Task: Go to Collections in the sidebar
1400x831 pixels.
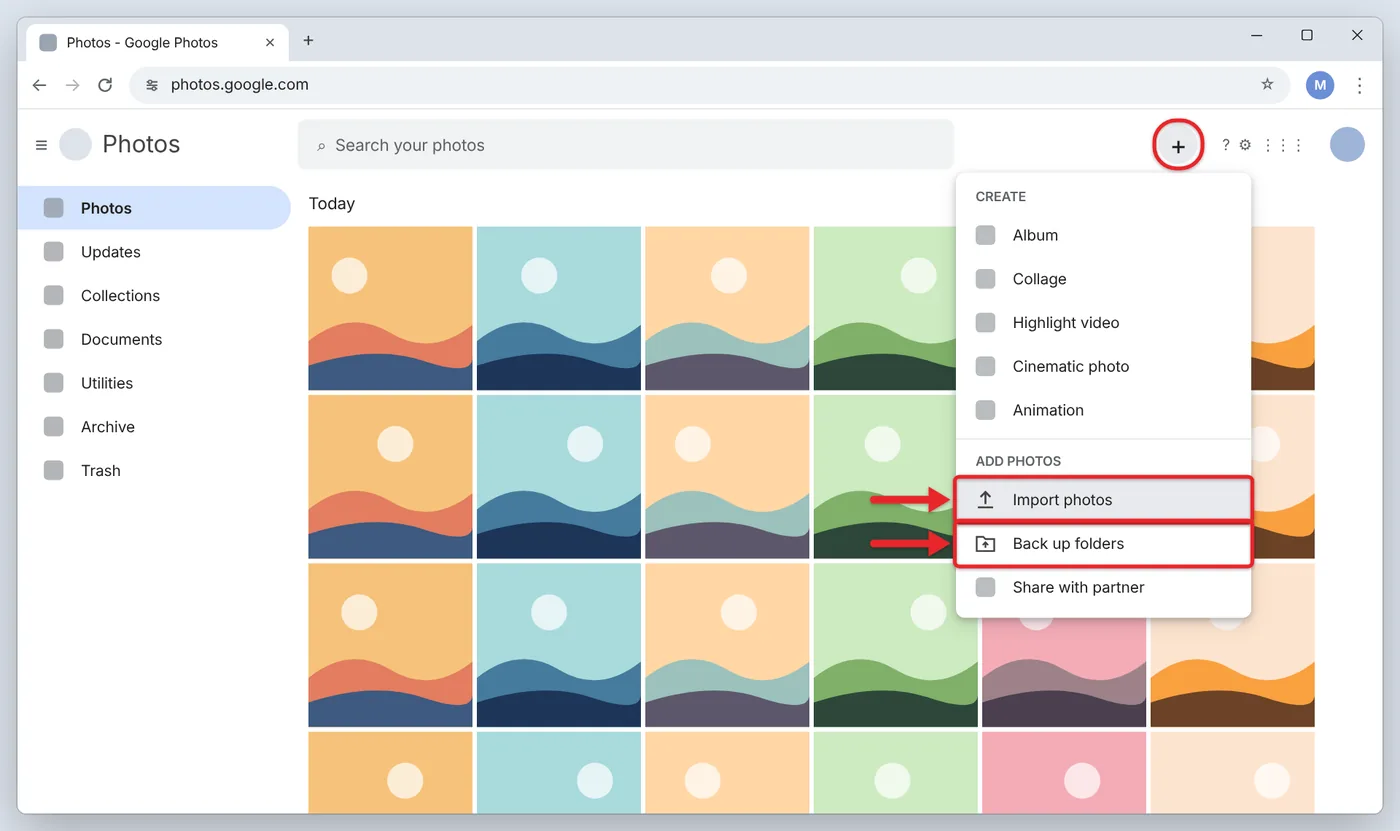Action: 154,296
